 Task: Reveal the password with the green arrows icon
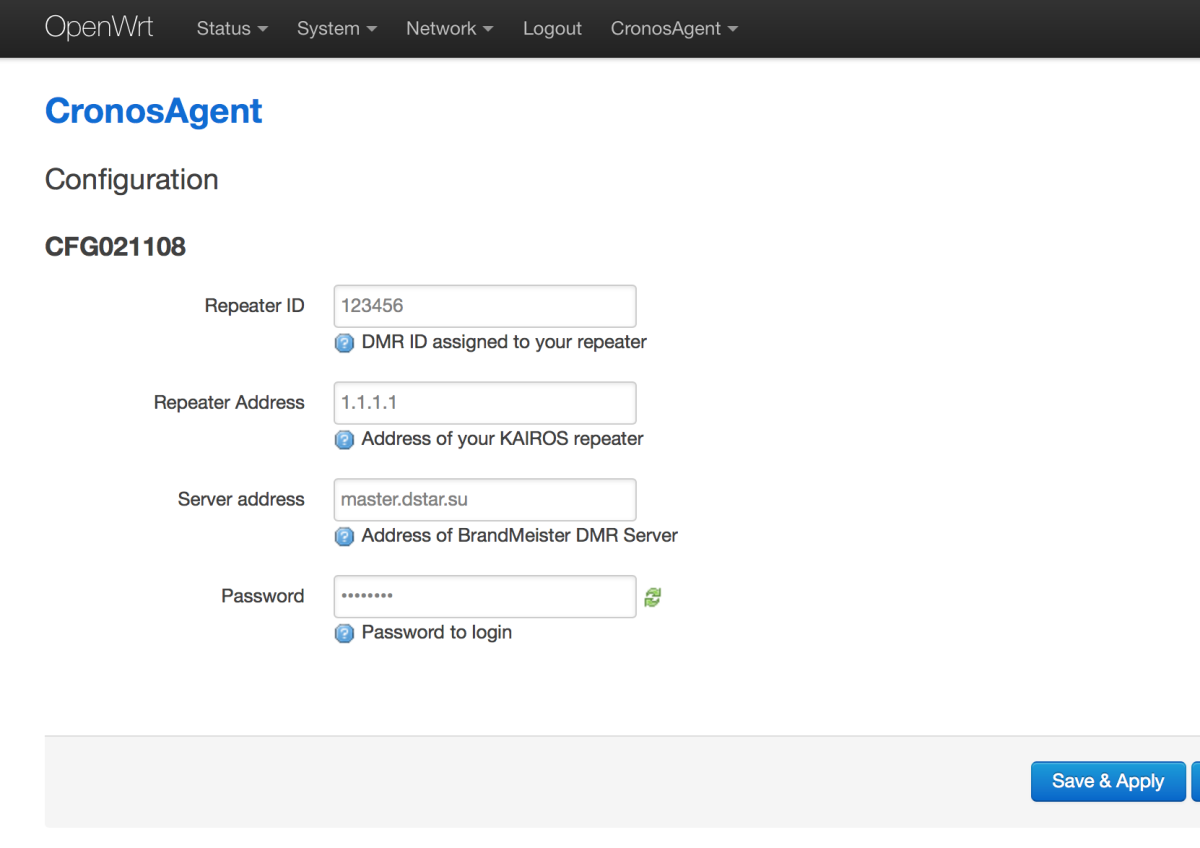[653, 597]
